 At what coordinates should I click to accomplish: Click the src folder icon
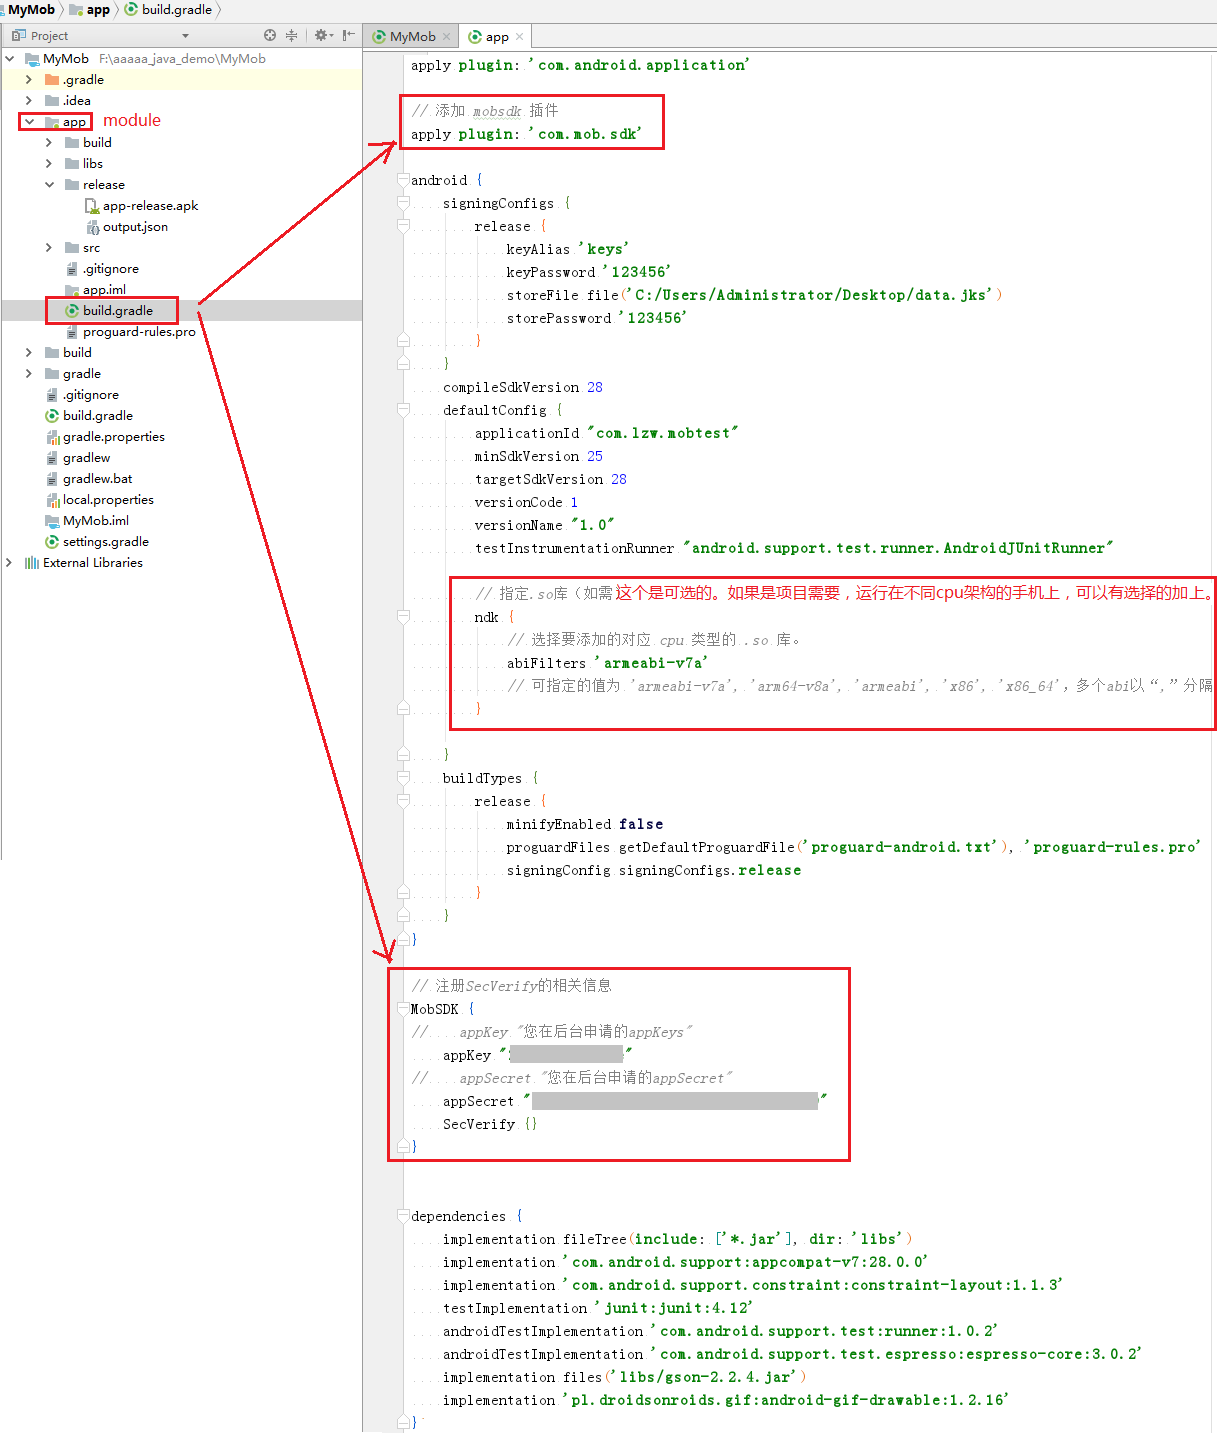coord(72,248)
